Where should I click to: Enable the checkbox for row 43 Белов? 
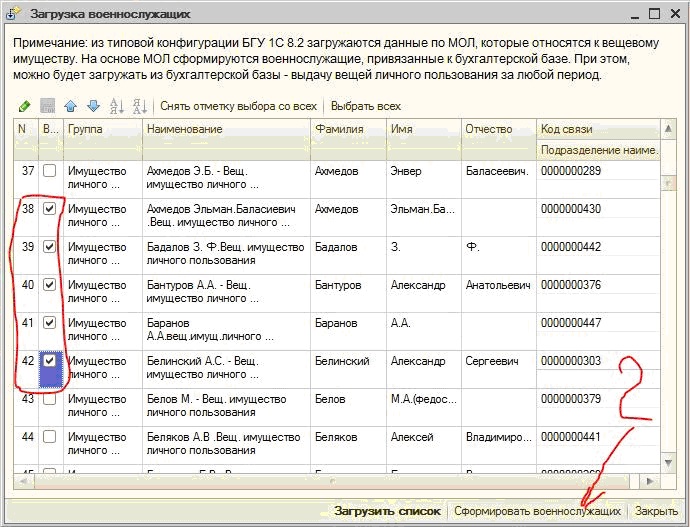coord(49,400)
